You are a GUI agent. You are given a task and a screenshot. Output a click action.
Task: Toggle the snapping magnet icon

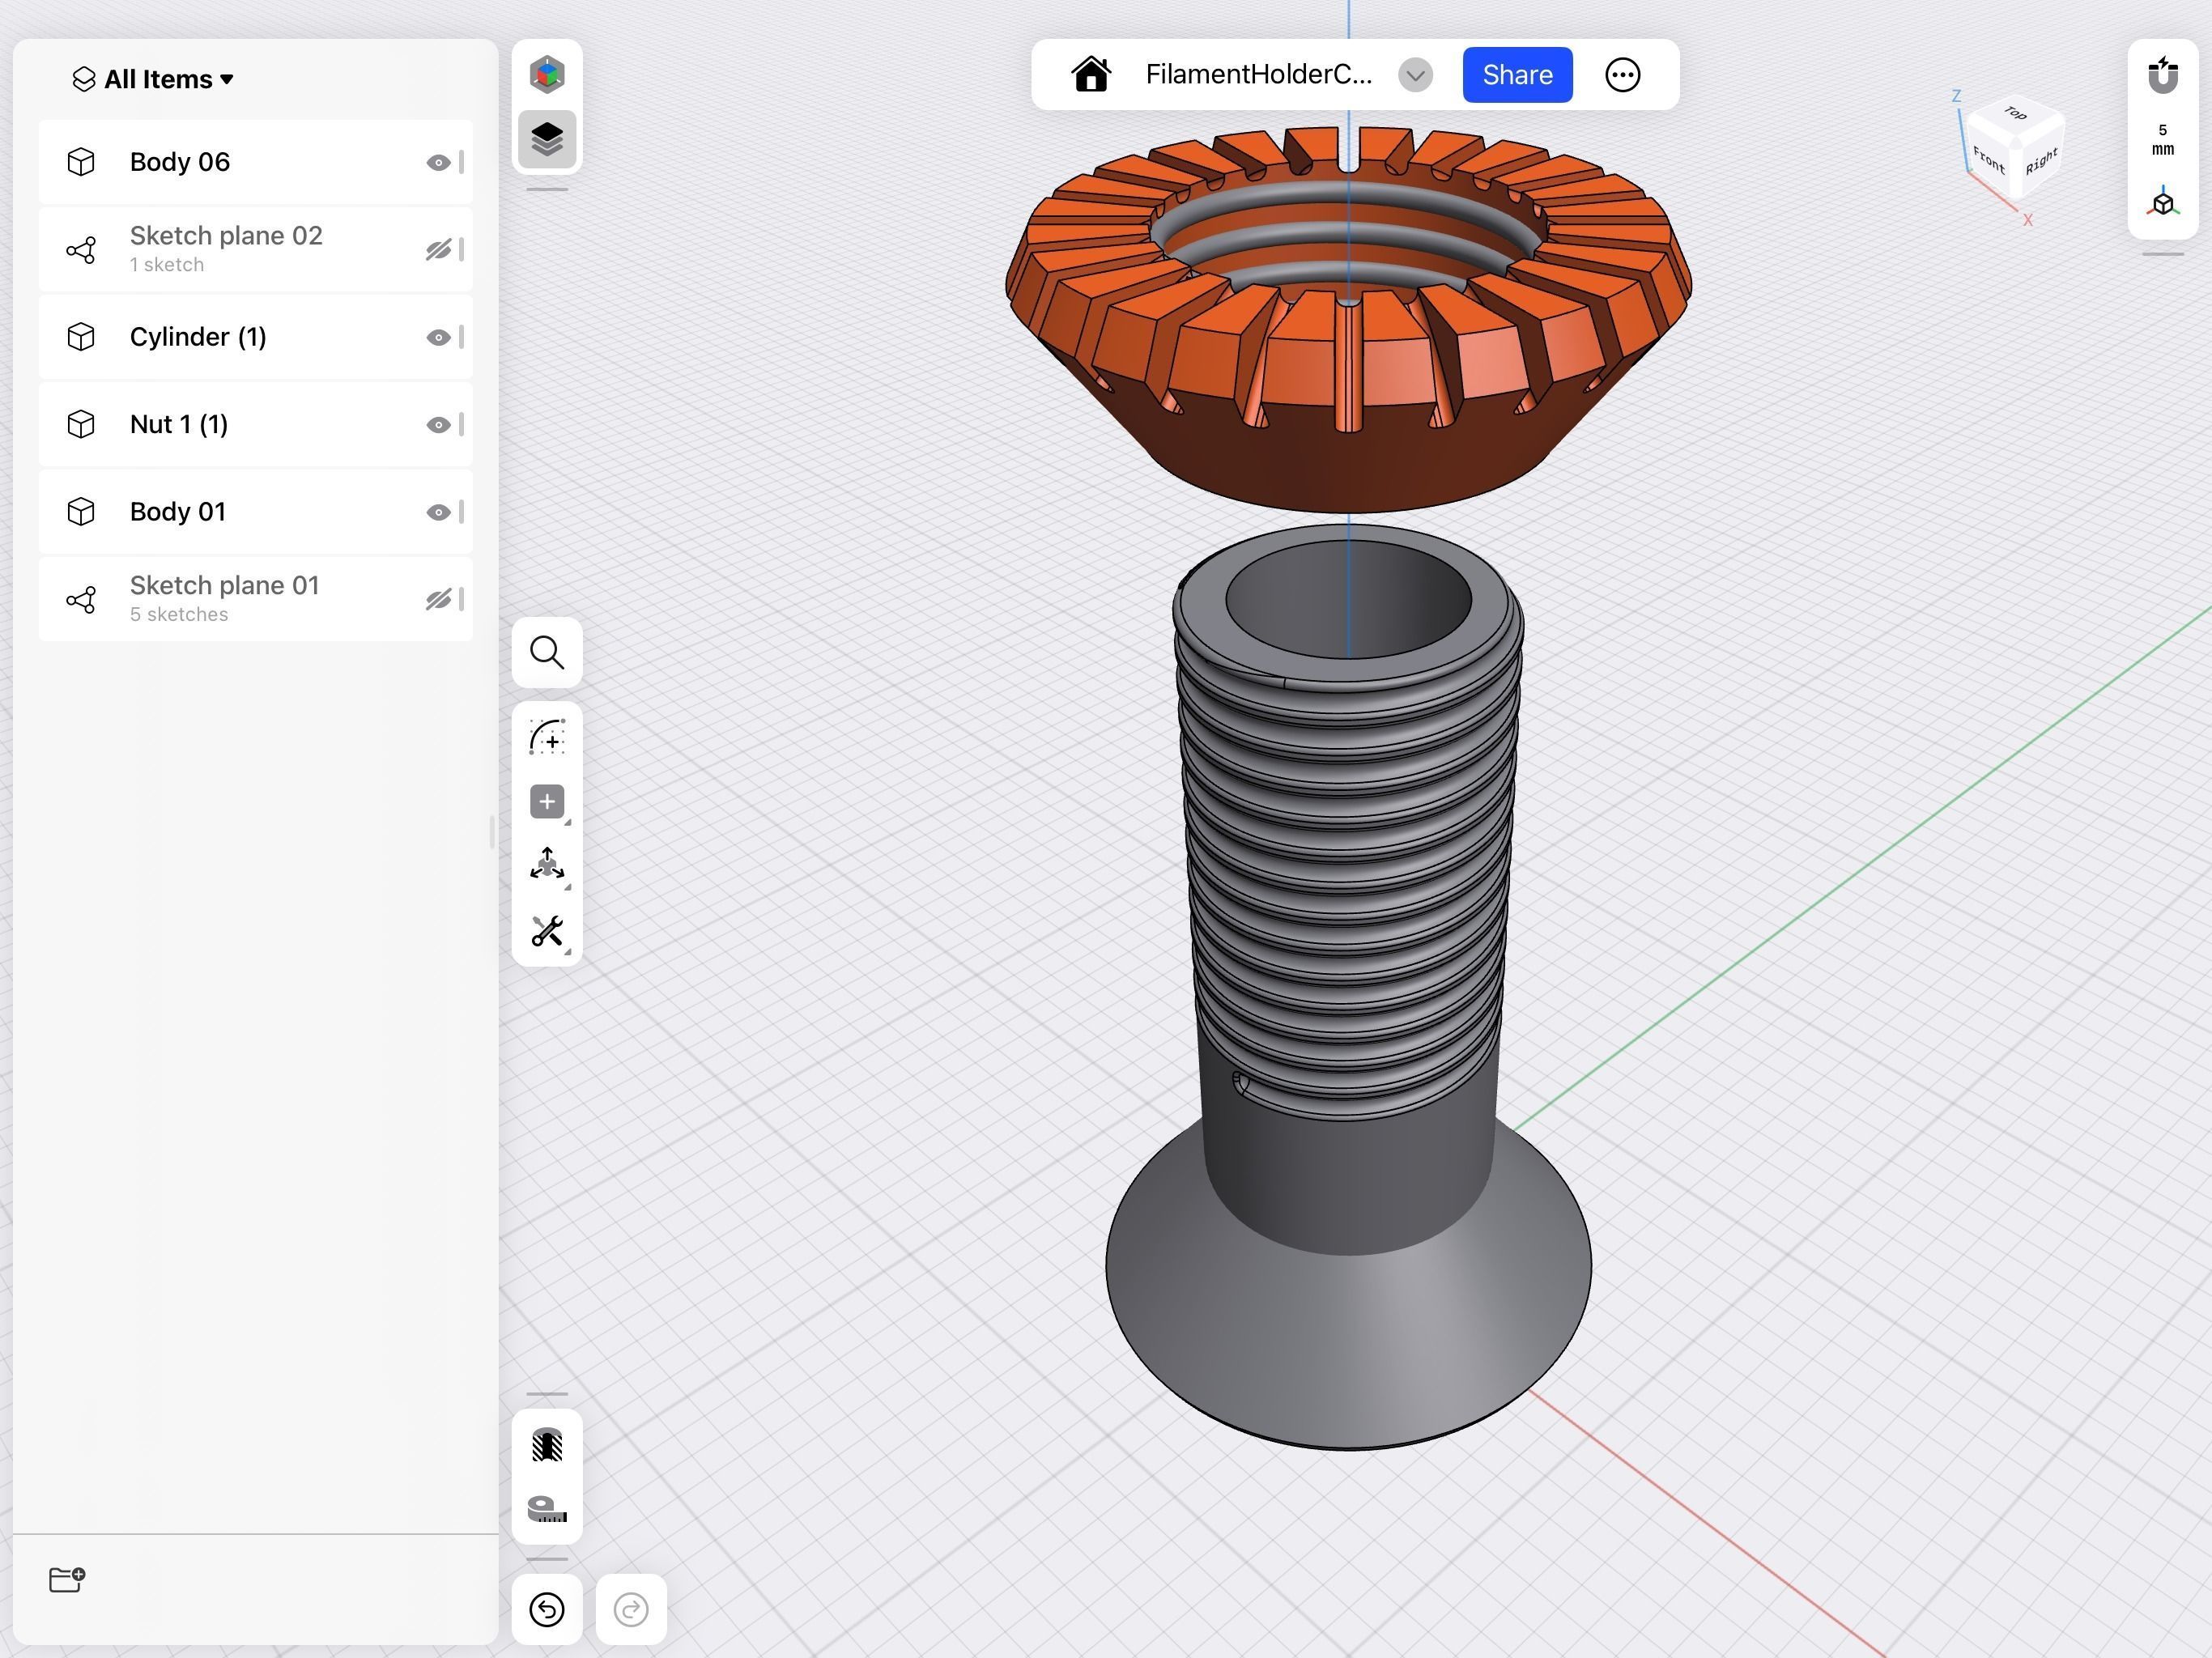click(2163, 75)
